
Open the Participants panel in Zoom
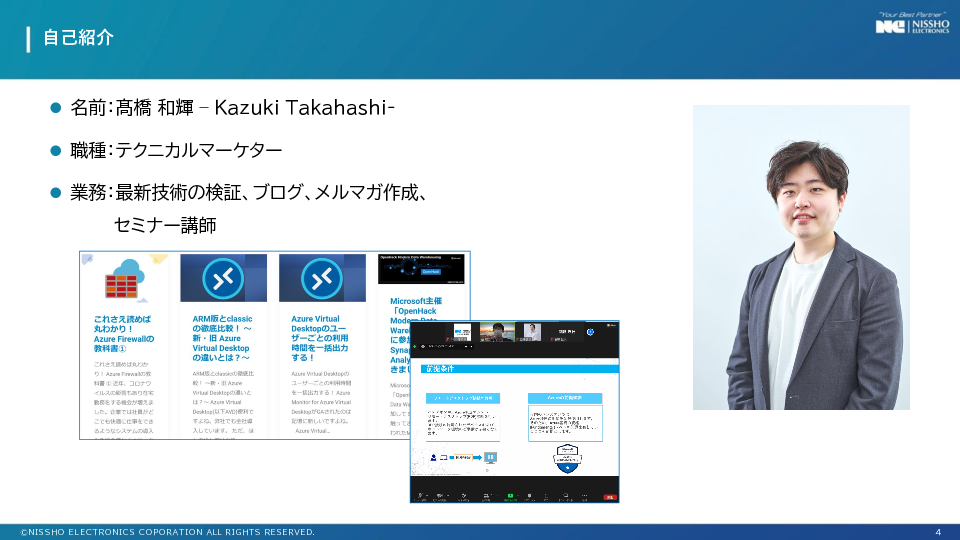[487, 495]
